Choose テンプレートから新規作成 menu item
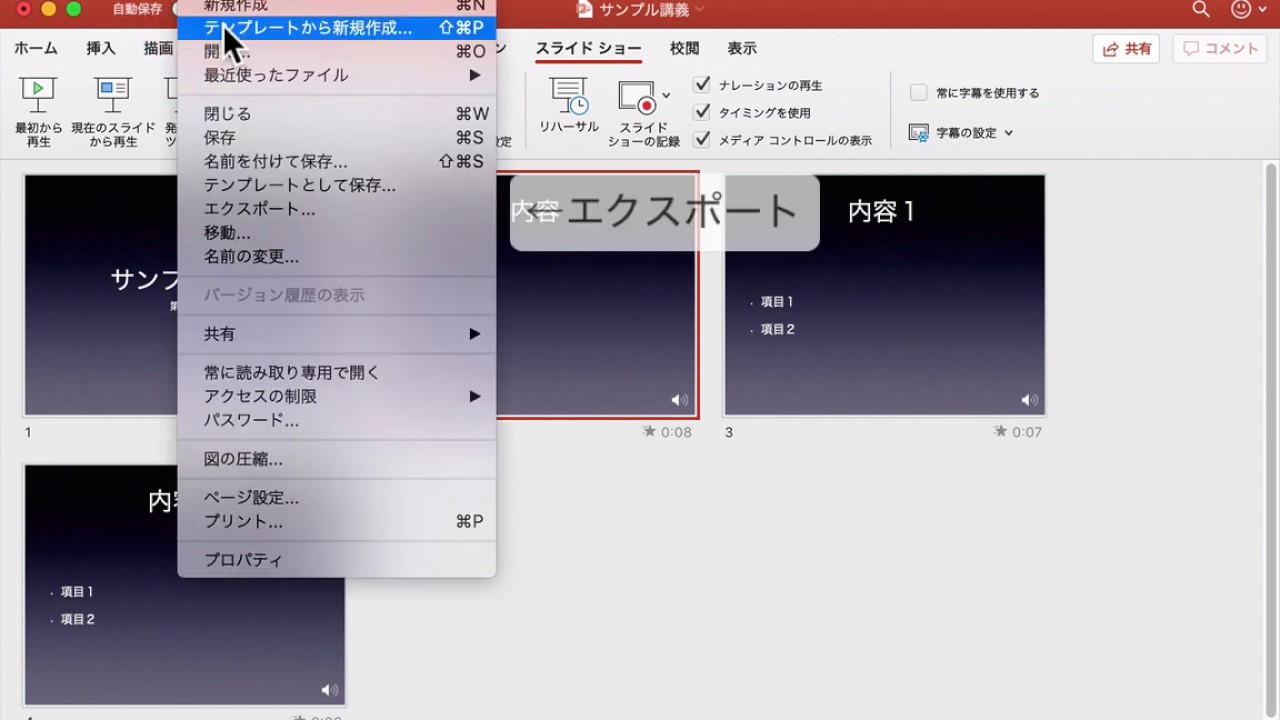Screen dimensions: 1280x720 tap(336, 28)
